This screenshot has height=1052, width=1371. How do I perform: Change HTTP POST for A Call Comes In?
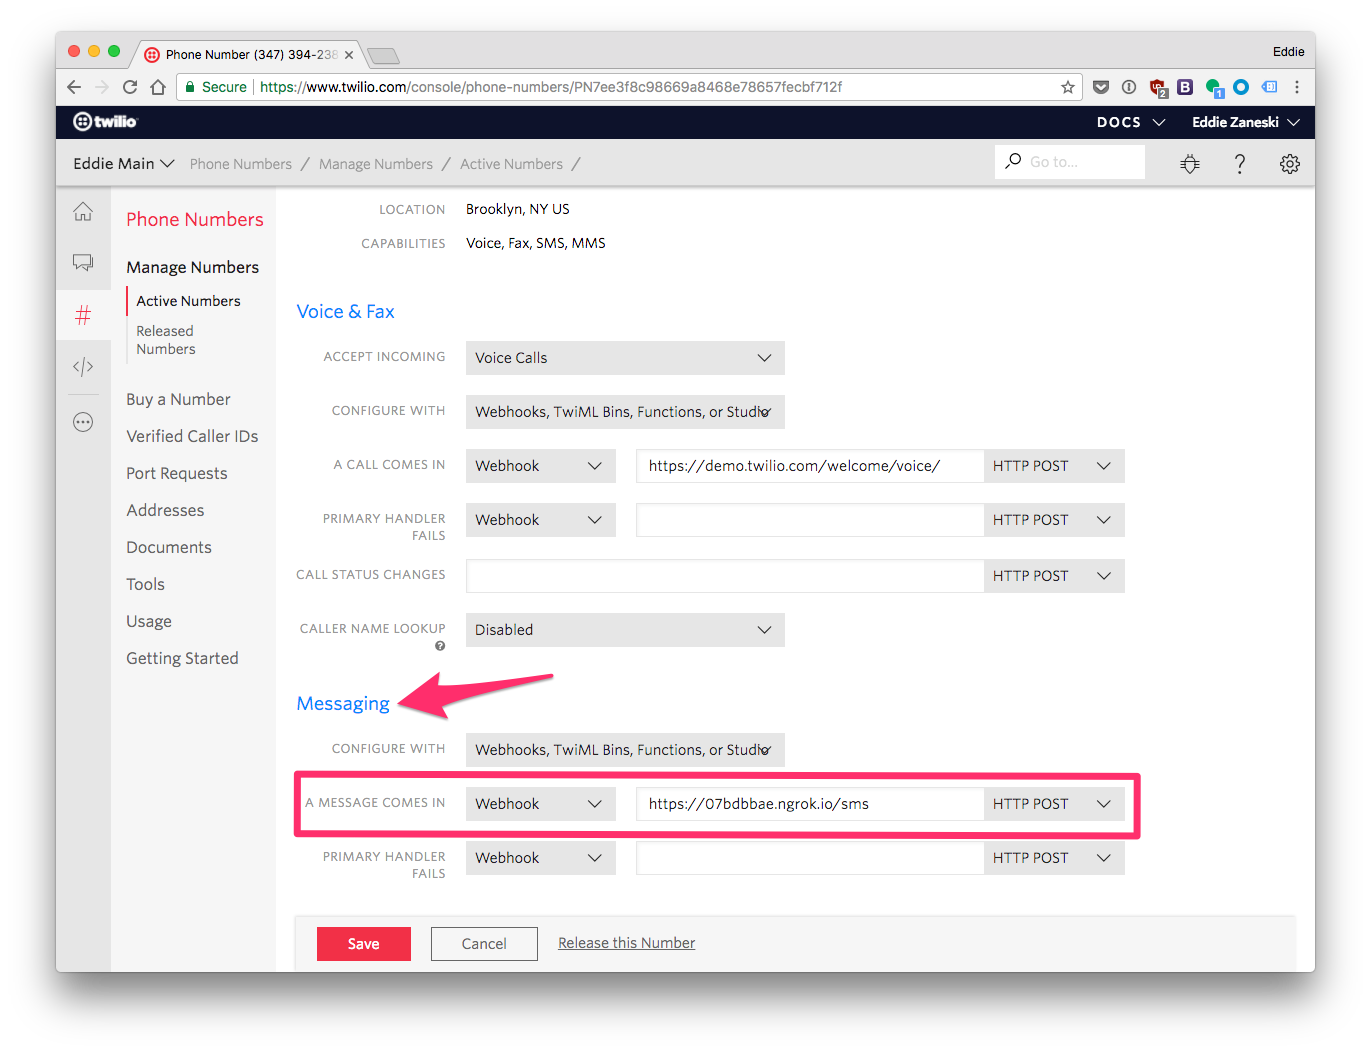(x=1054, y=466)
